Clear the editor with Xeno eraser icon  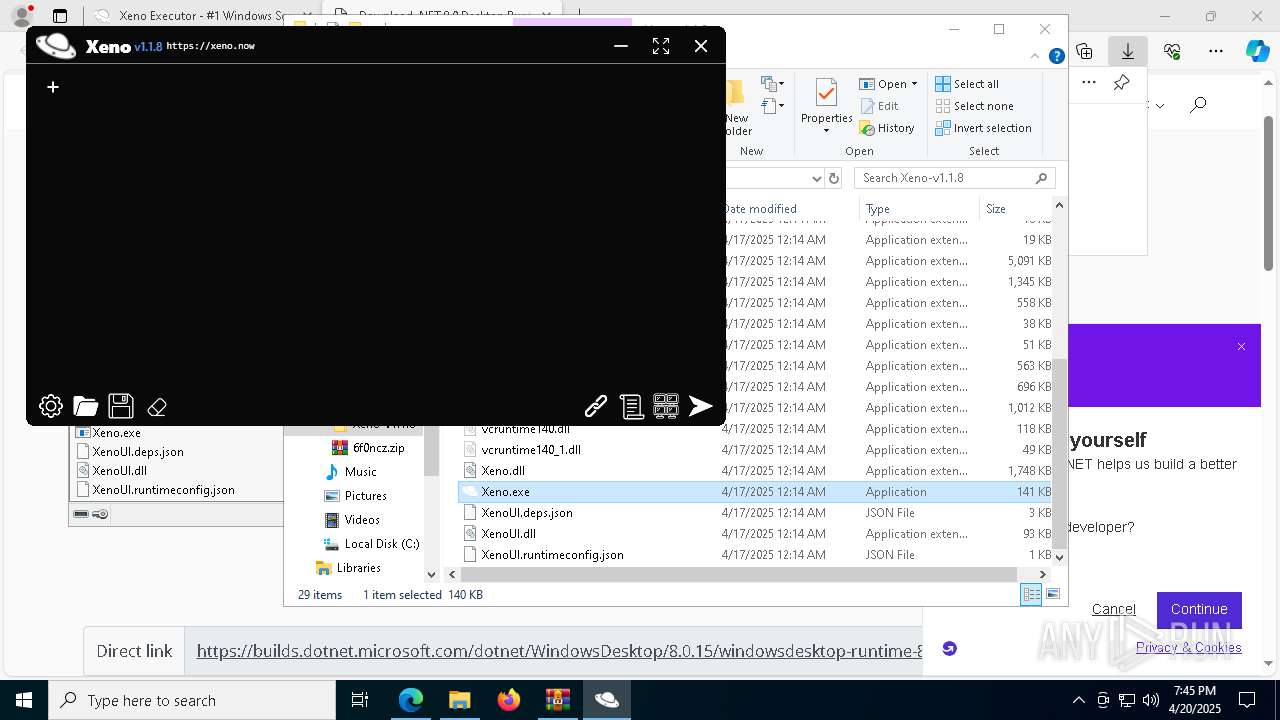tap(157, 407)
